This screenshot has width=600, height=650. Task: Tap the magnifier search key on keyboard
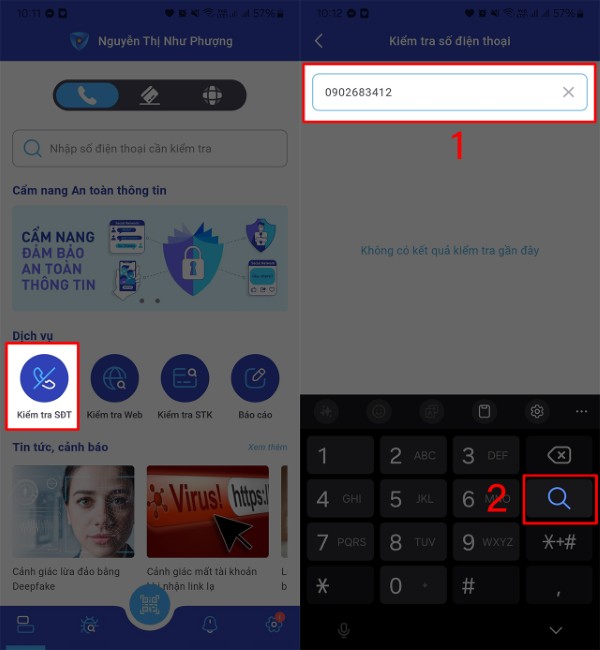pyautogui.click(x=559, y=499)
